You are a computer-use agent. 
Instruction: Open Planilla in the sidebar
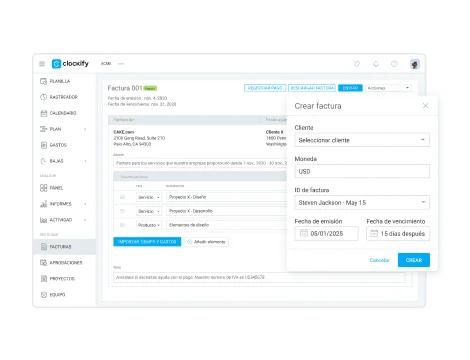[x=60, y=81]
